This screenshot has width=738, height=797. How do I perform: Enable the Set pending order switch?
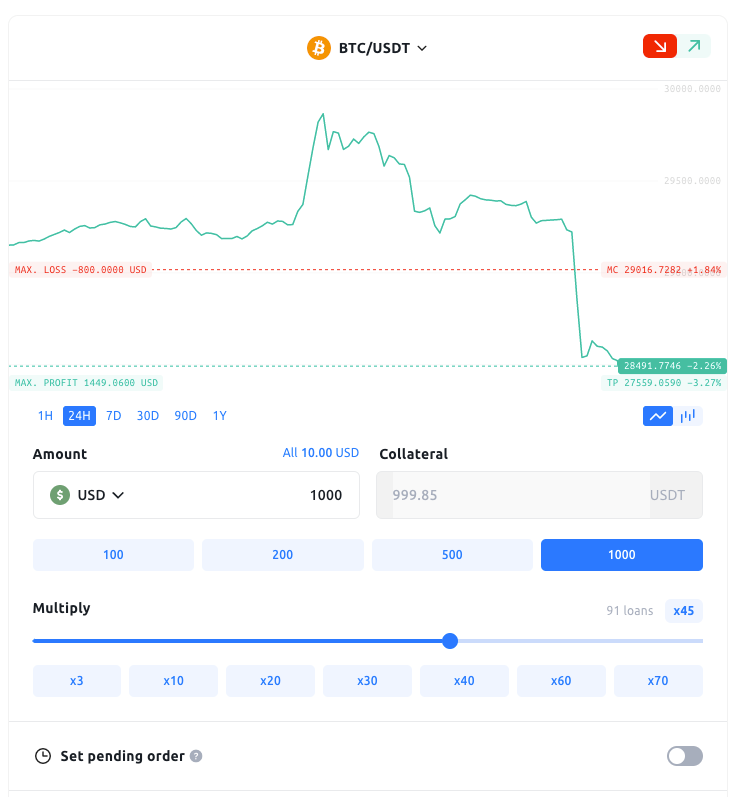(685, 756)
